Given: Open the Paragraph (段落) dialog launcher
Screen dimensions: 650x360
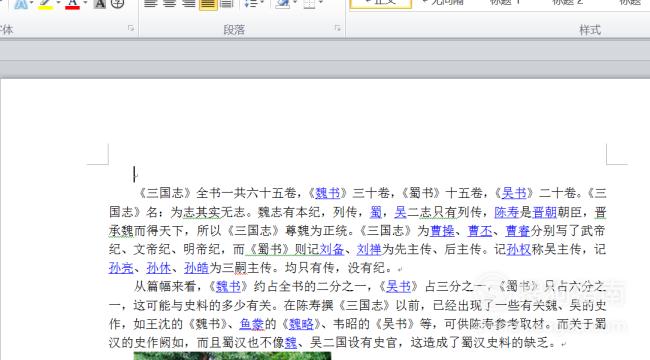Looking at the screenshot, I should tap(337, 28).
